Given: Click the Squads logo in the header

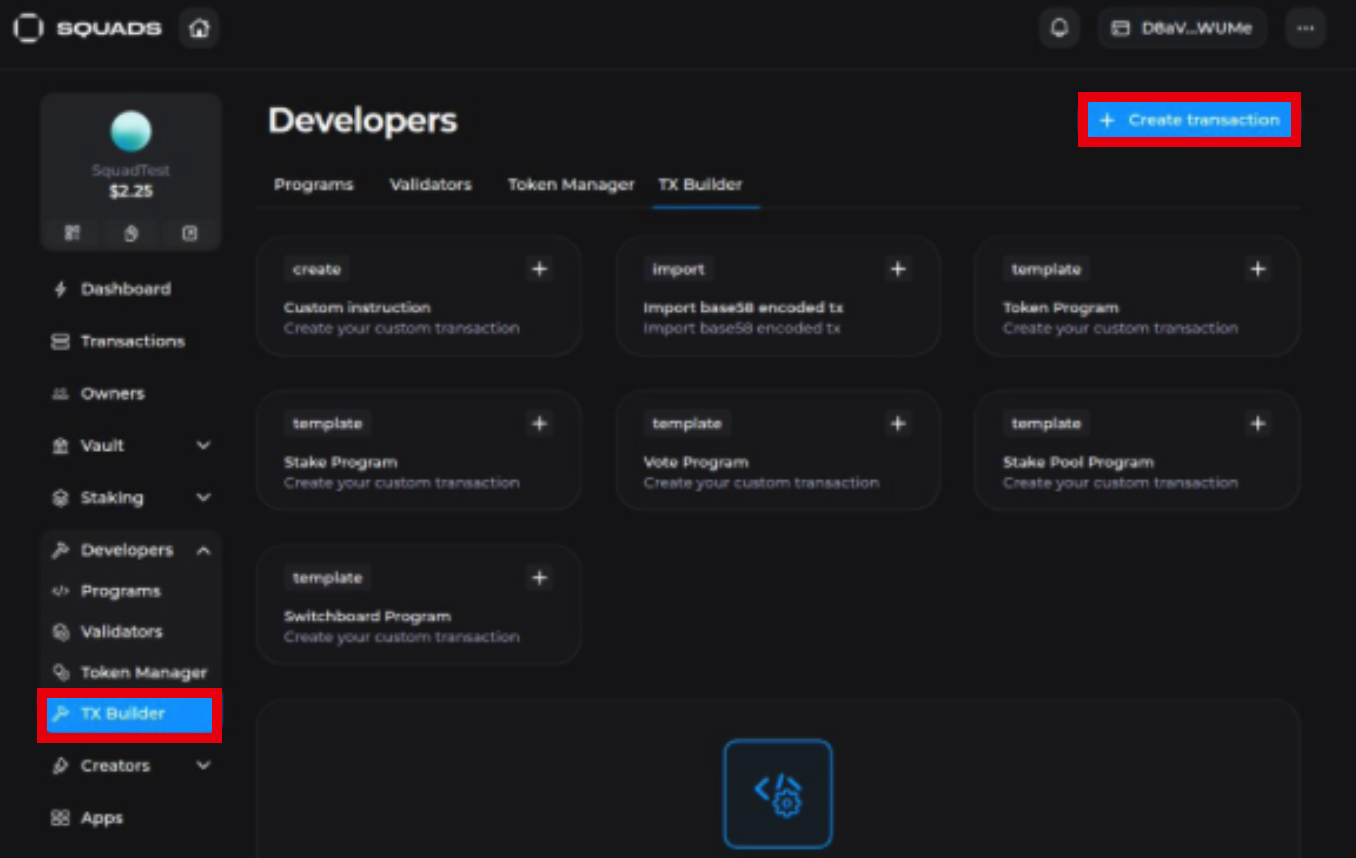Looking at the screenshot, I should tap(88, 28).
